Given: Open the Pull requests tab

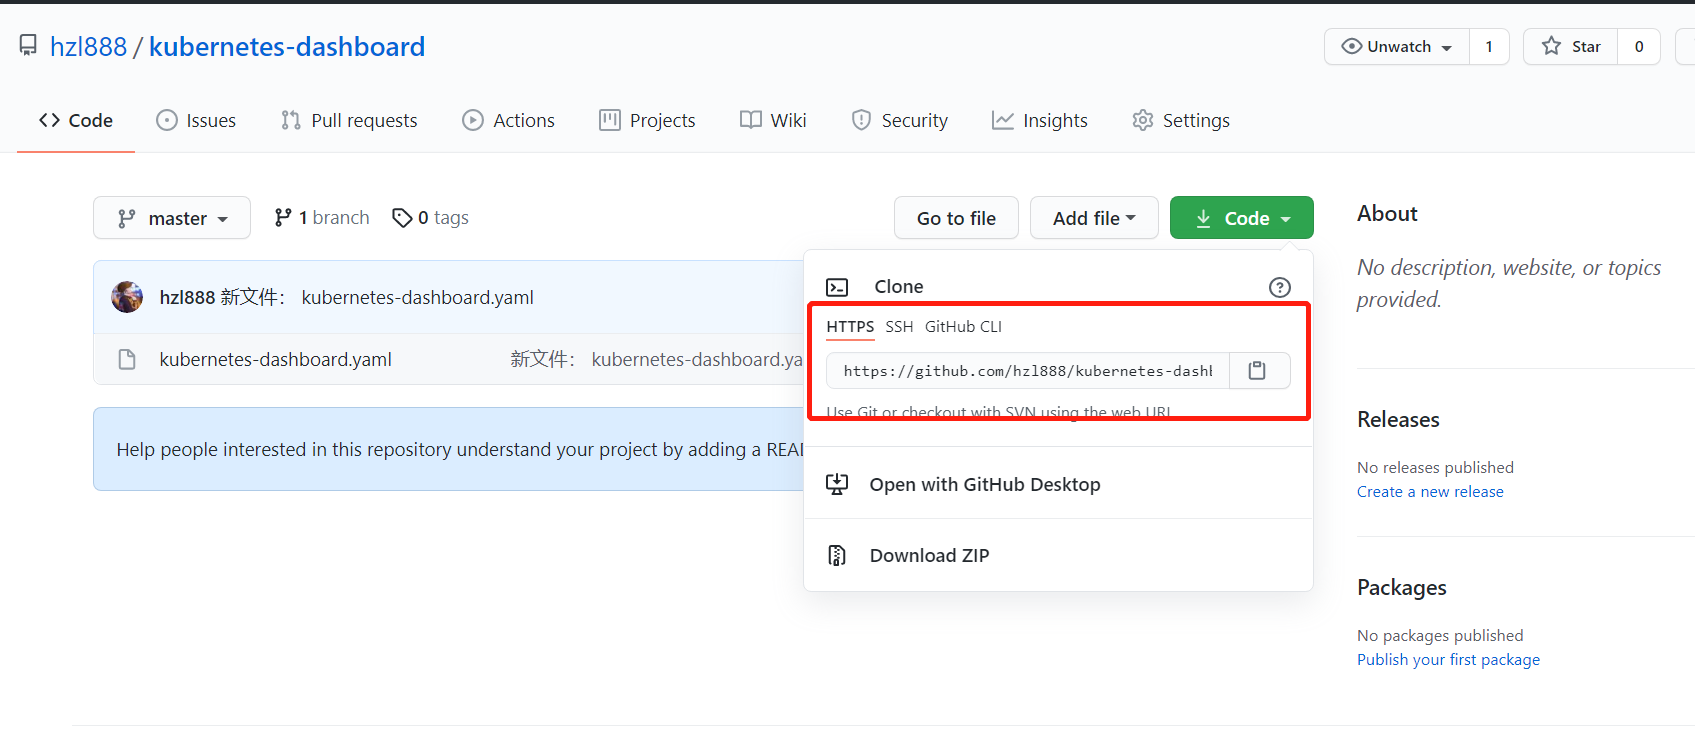Looking at the screenshot, I should tap(349, 120).
